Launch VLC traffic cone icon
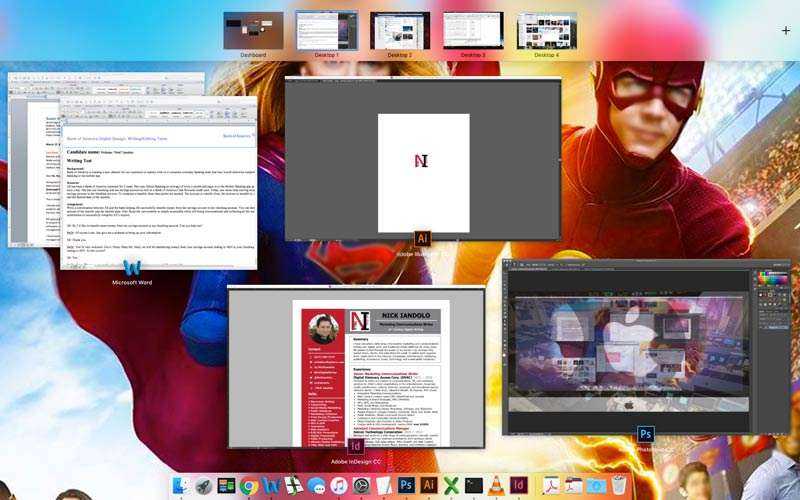800x500 pixels. (496, 485)
